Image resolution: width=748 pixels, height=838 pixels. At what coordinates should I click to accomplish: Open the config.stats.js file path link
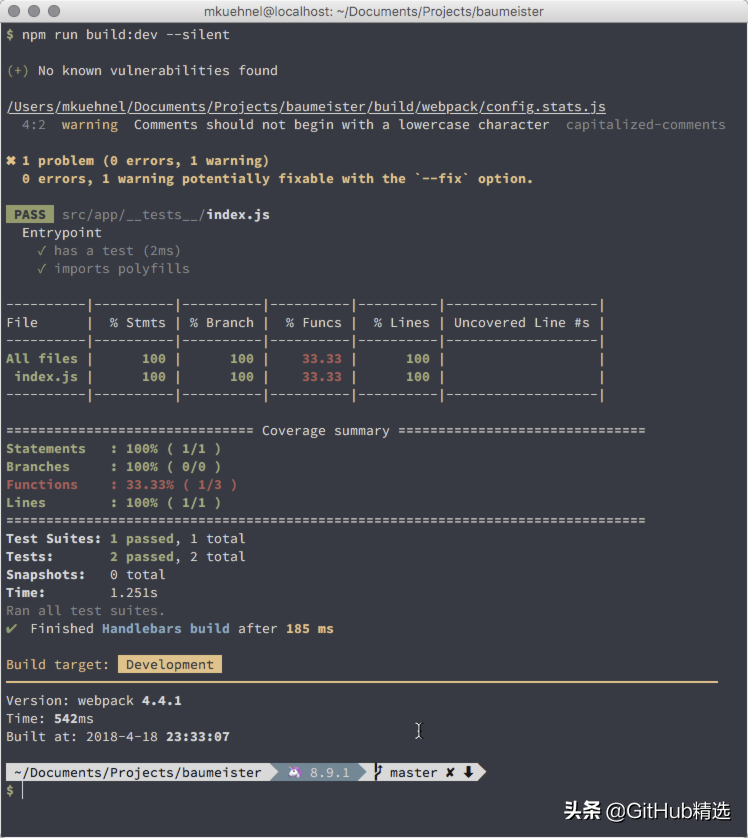tap(306, 107)
